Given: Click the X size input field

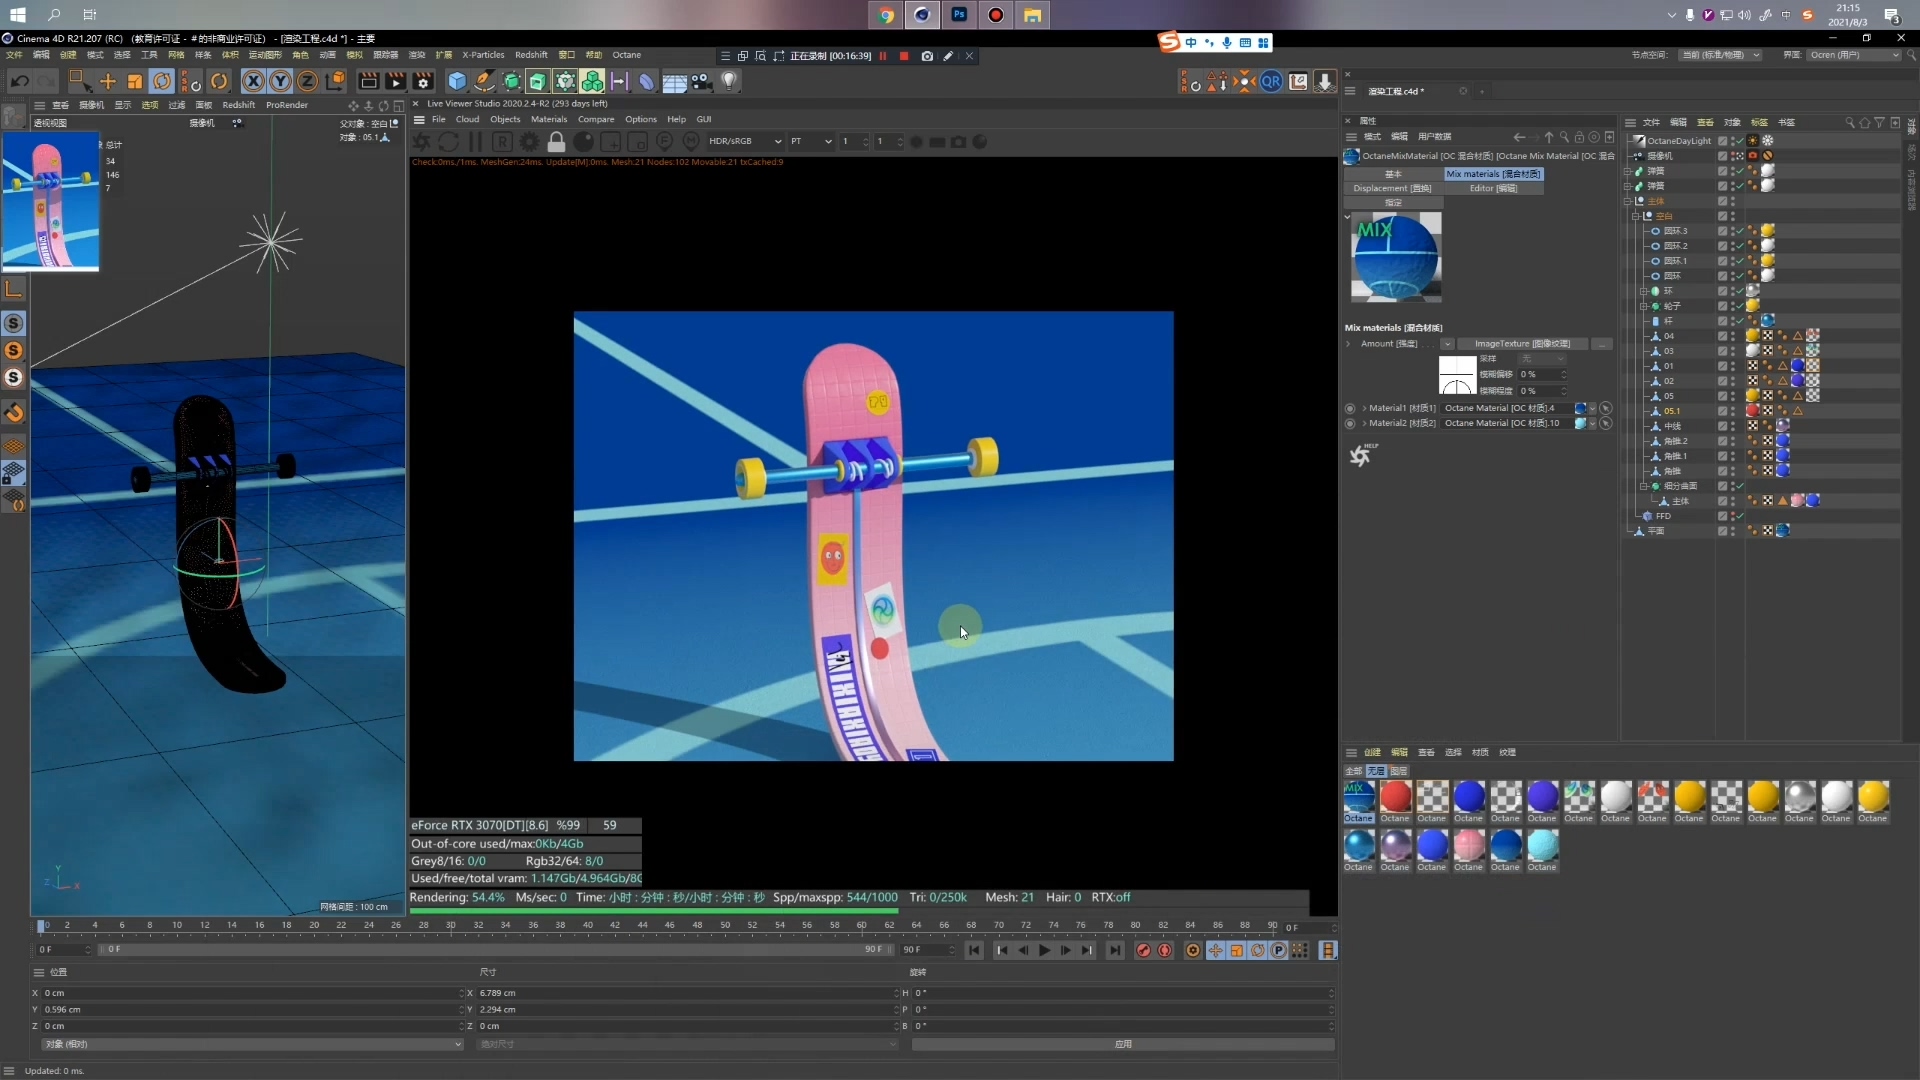Looking at the screenshot, I should [680, 993].
